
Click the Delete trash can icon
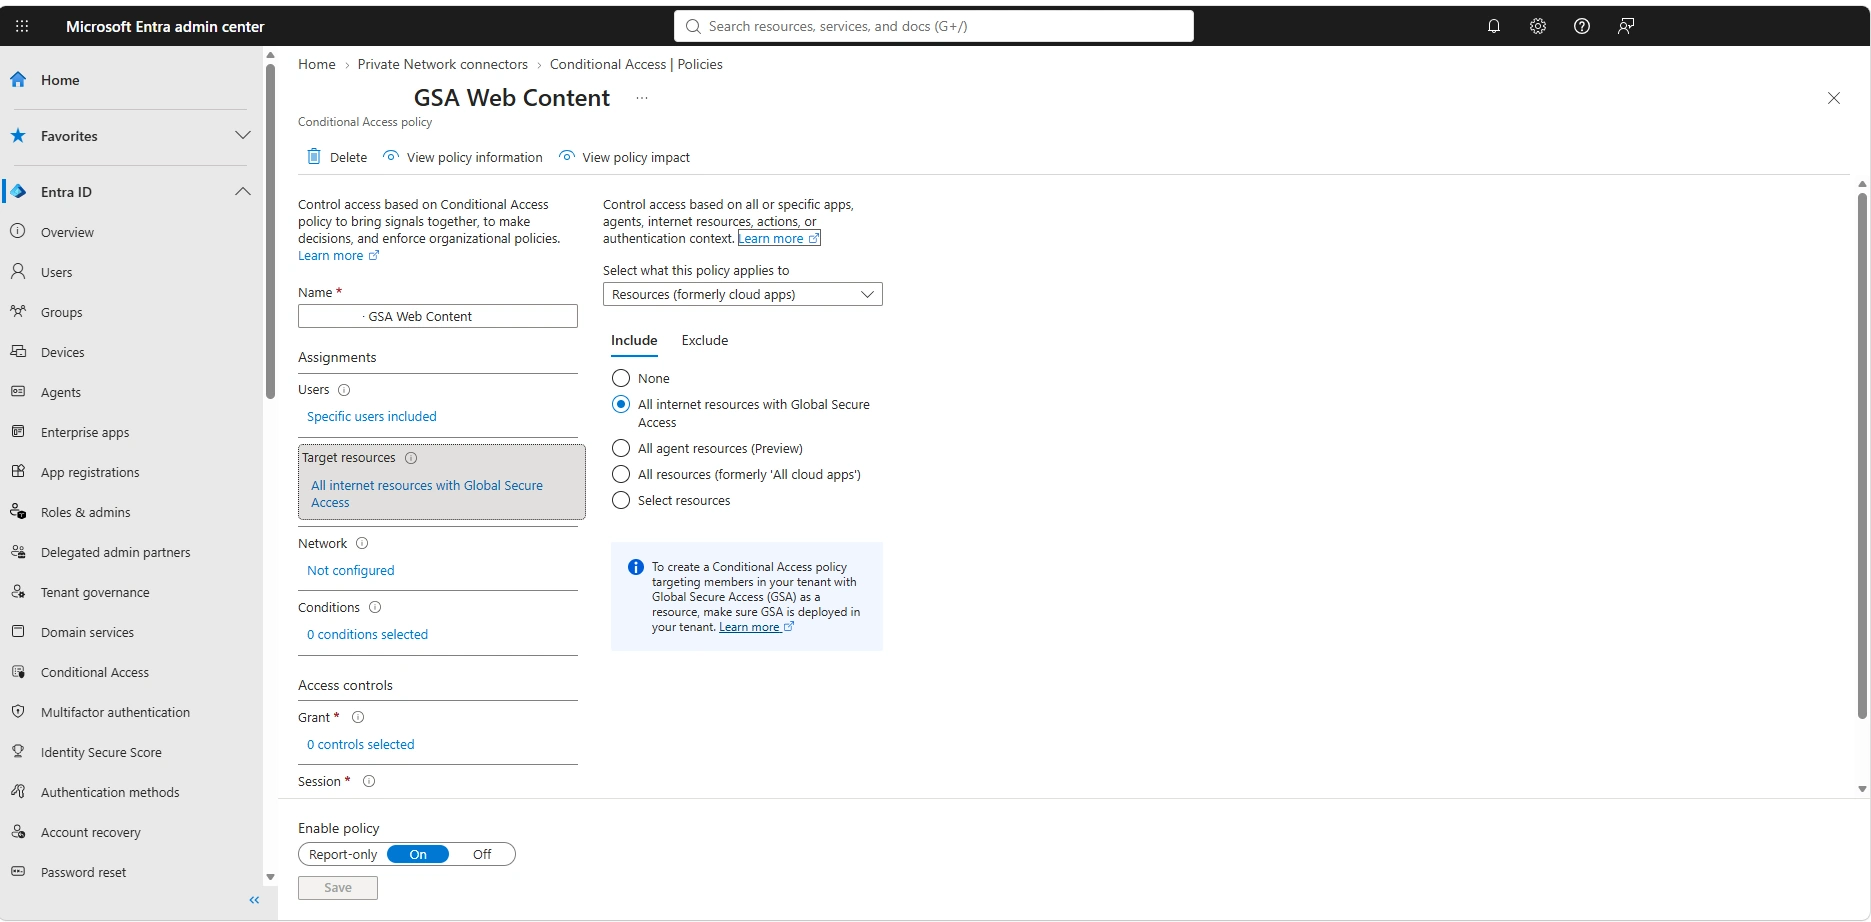click(314, 156)
